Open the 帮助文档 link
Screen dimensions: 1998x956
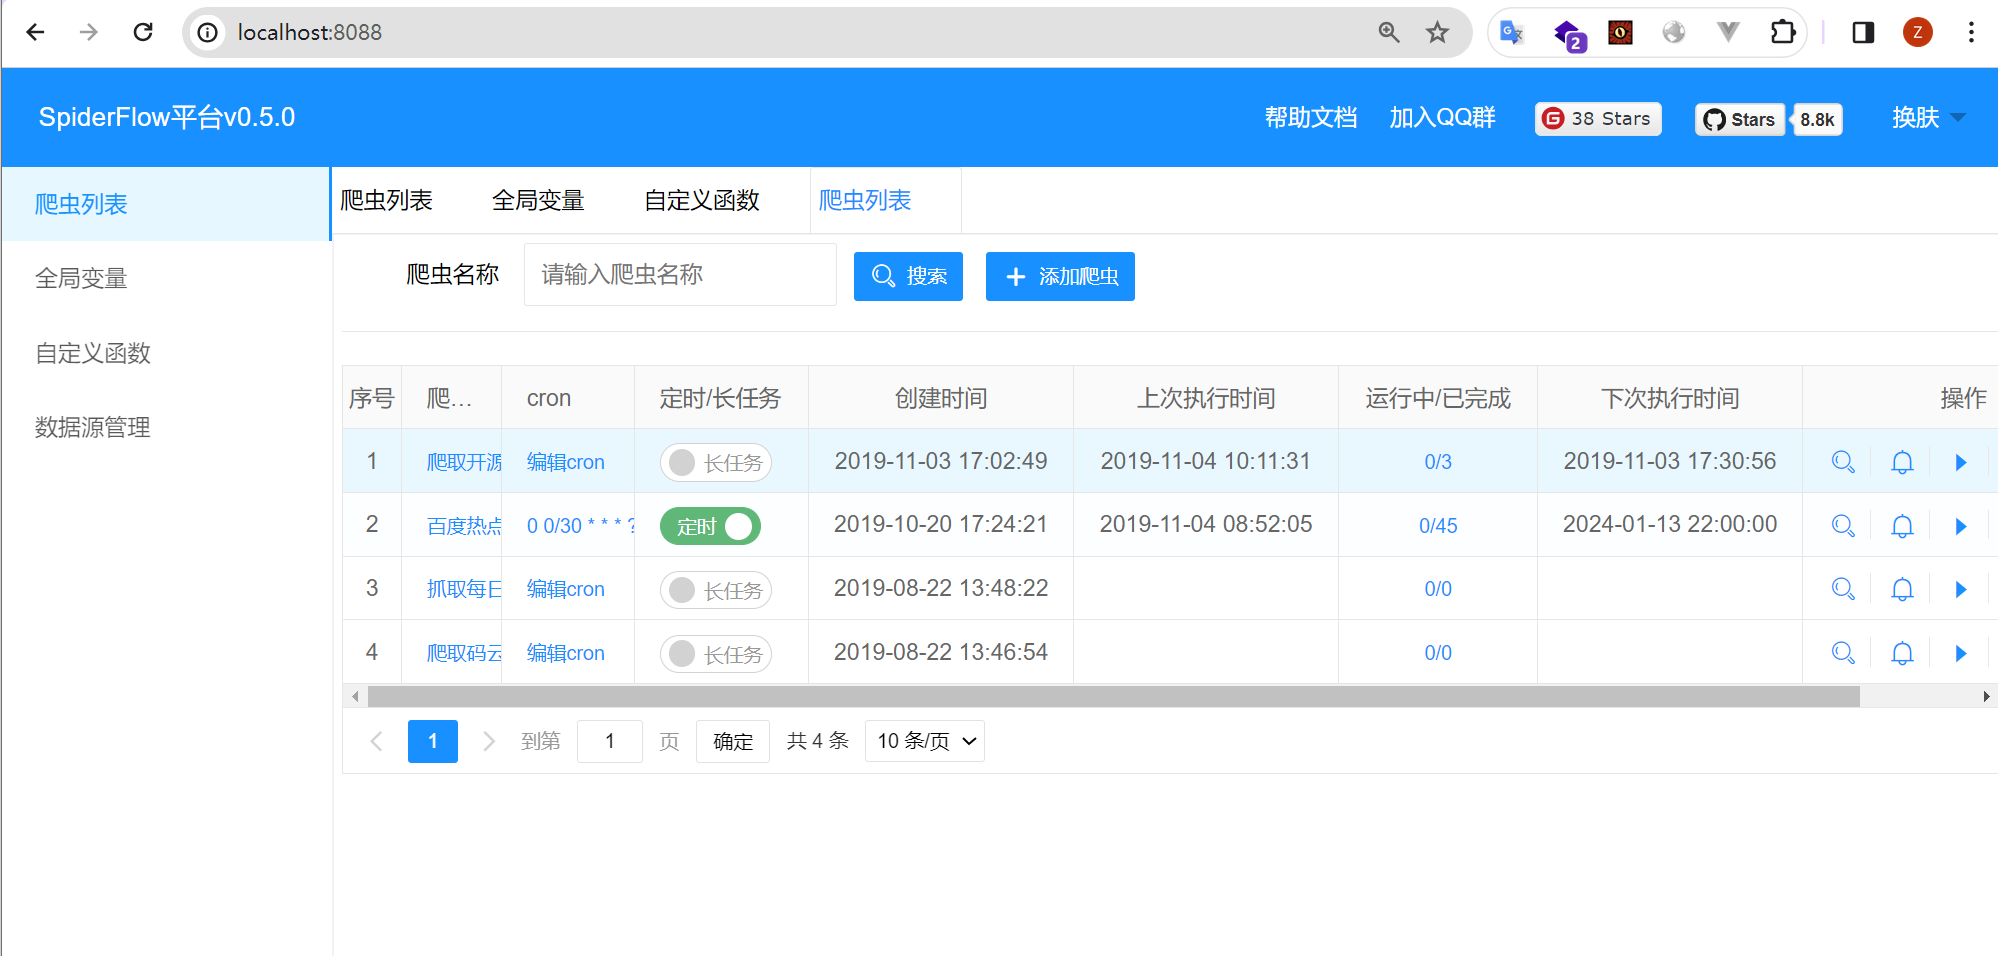pyautogui.click(x=1310, y=118)
